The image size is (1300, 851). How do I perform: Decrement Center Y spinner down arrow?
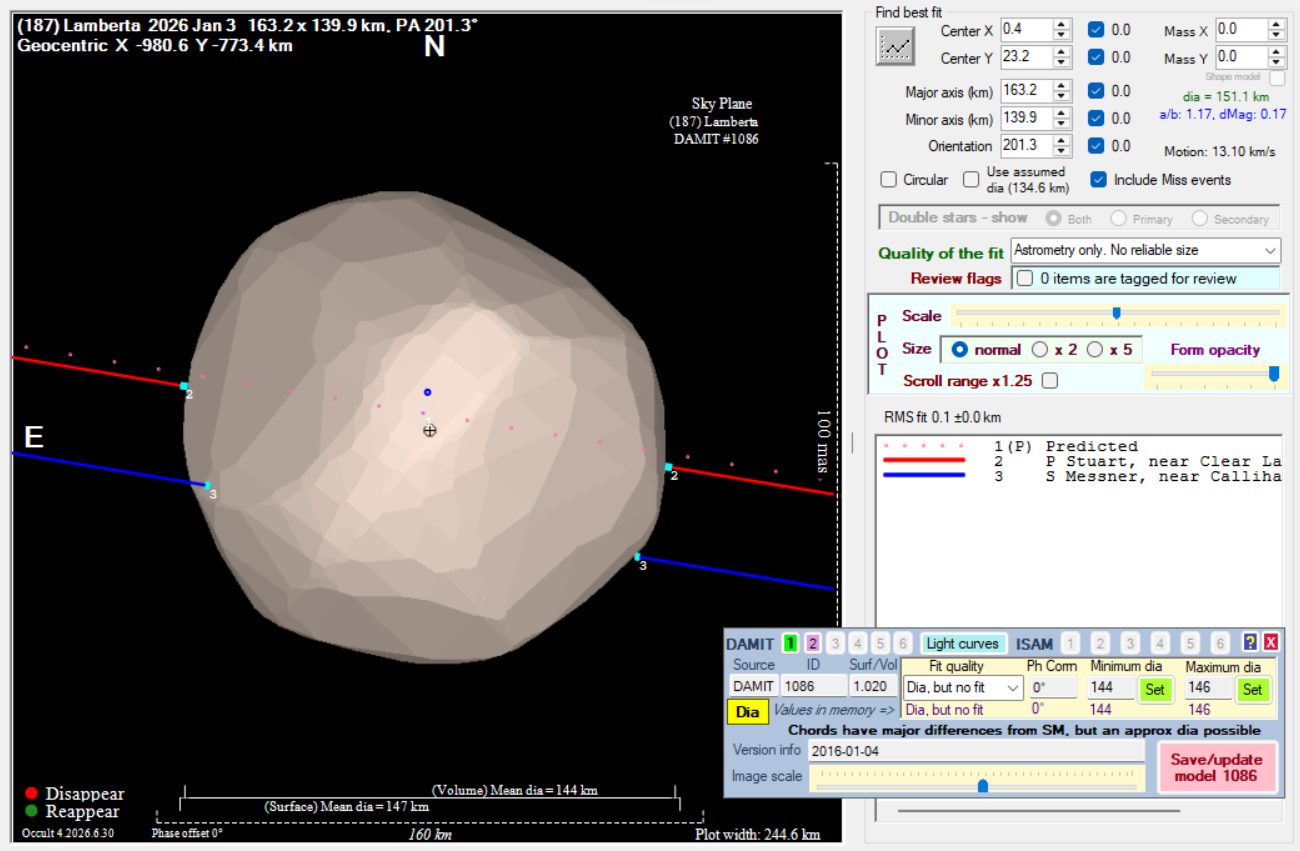[1062, 62]
